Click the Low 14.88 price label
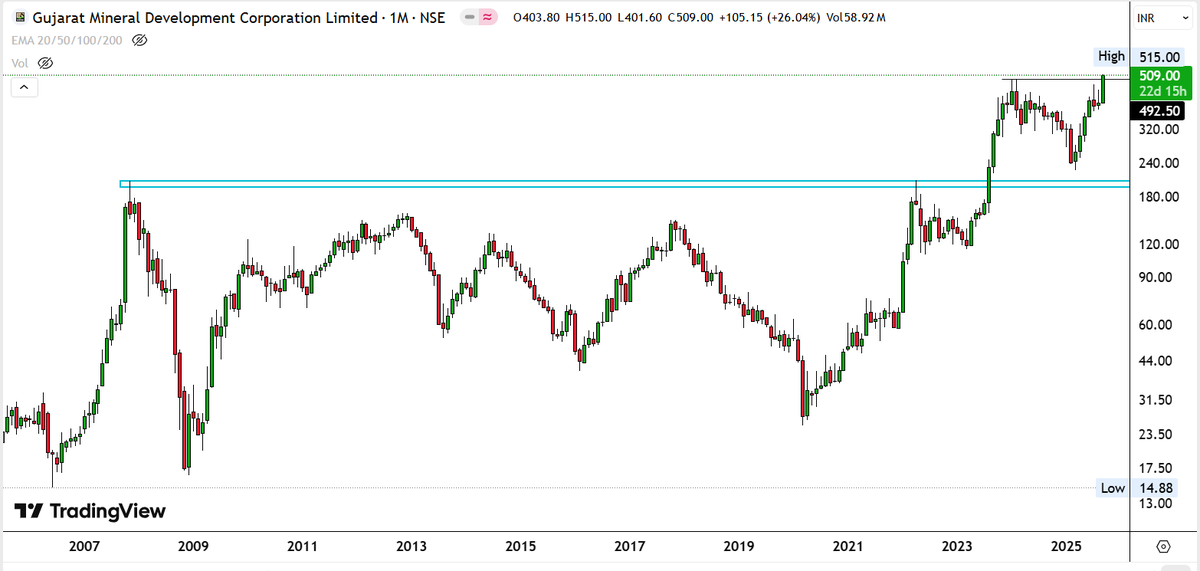The image size is (1200, 571). pyautogui.click(x=1141, y=488)
